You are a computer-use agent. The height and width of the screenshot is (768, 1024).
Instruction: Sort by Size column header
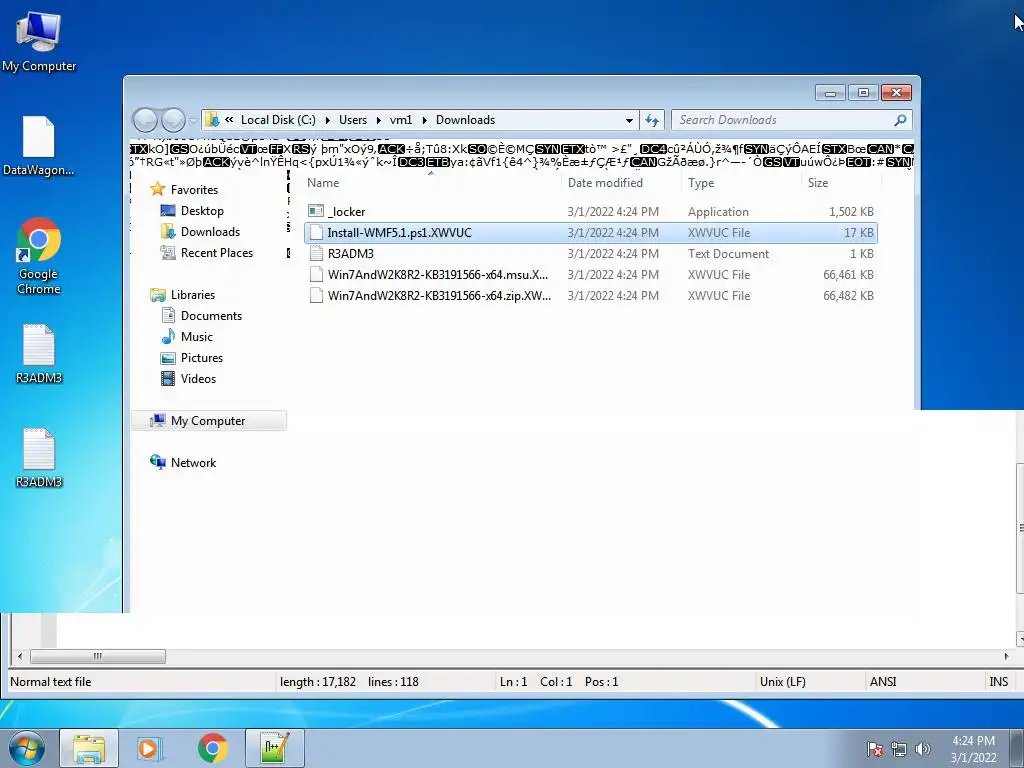coord(841,183)
